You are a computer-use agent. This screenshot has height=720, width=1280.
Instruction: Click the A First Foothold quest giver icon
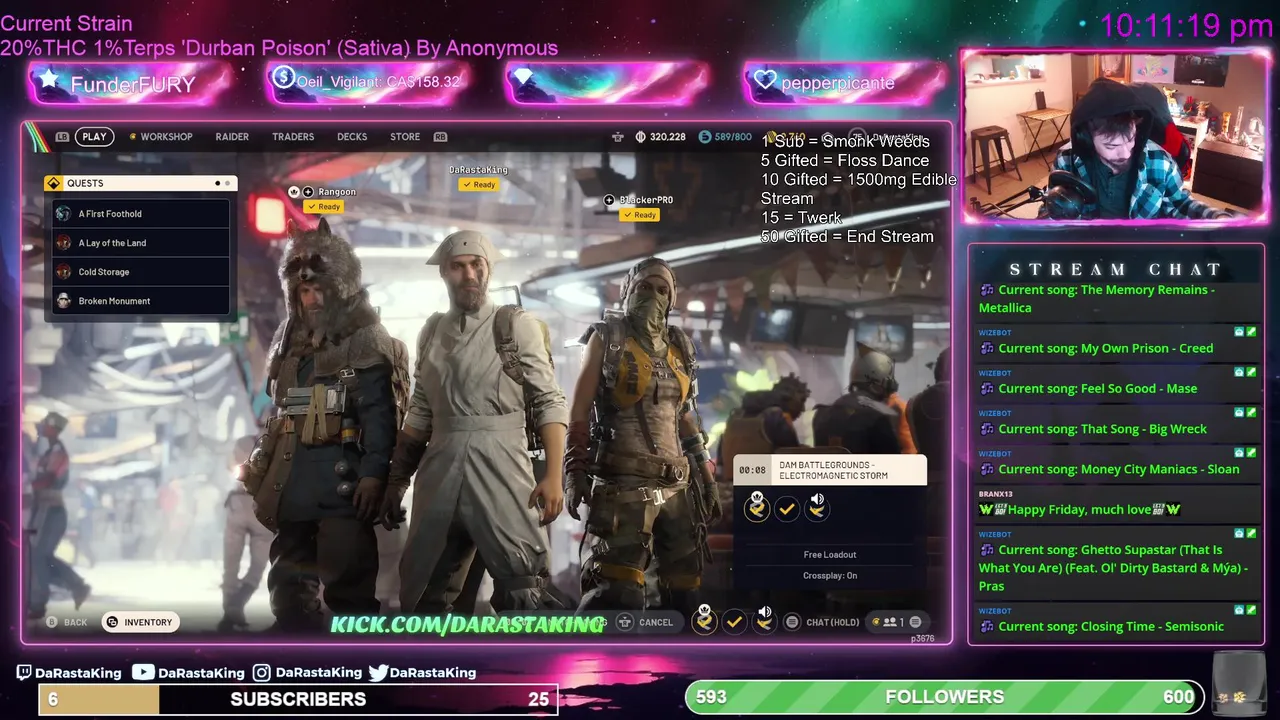(64, 214)
